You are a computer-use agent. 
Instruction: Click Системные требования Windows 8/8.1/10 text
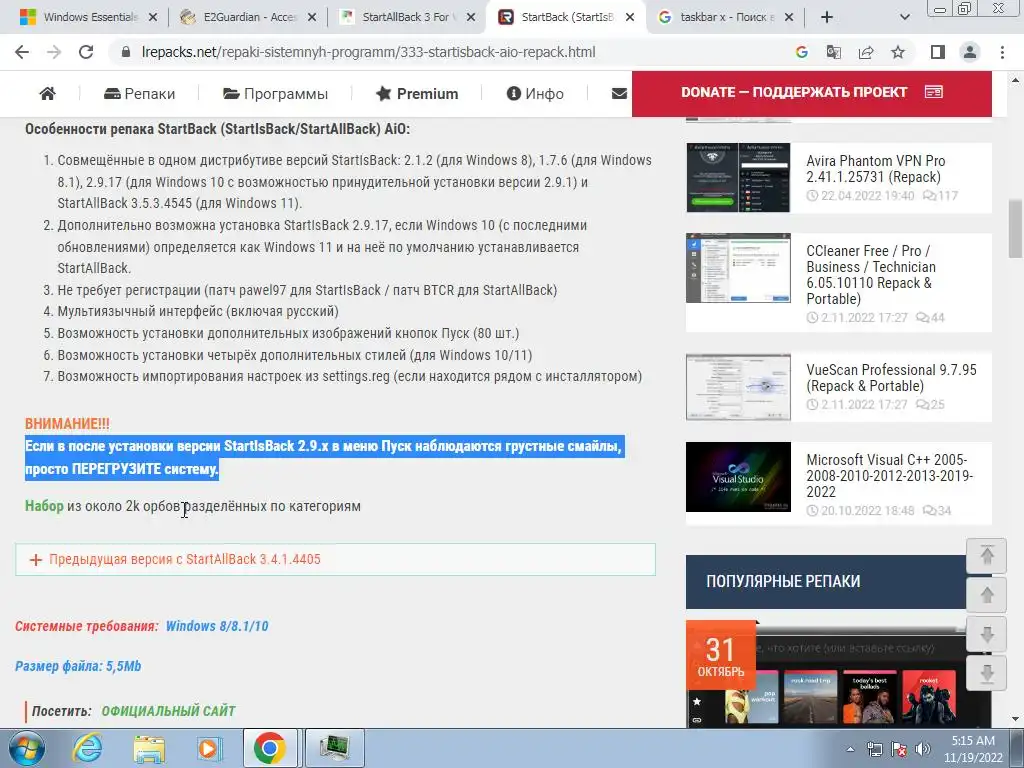pos(142,626)
